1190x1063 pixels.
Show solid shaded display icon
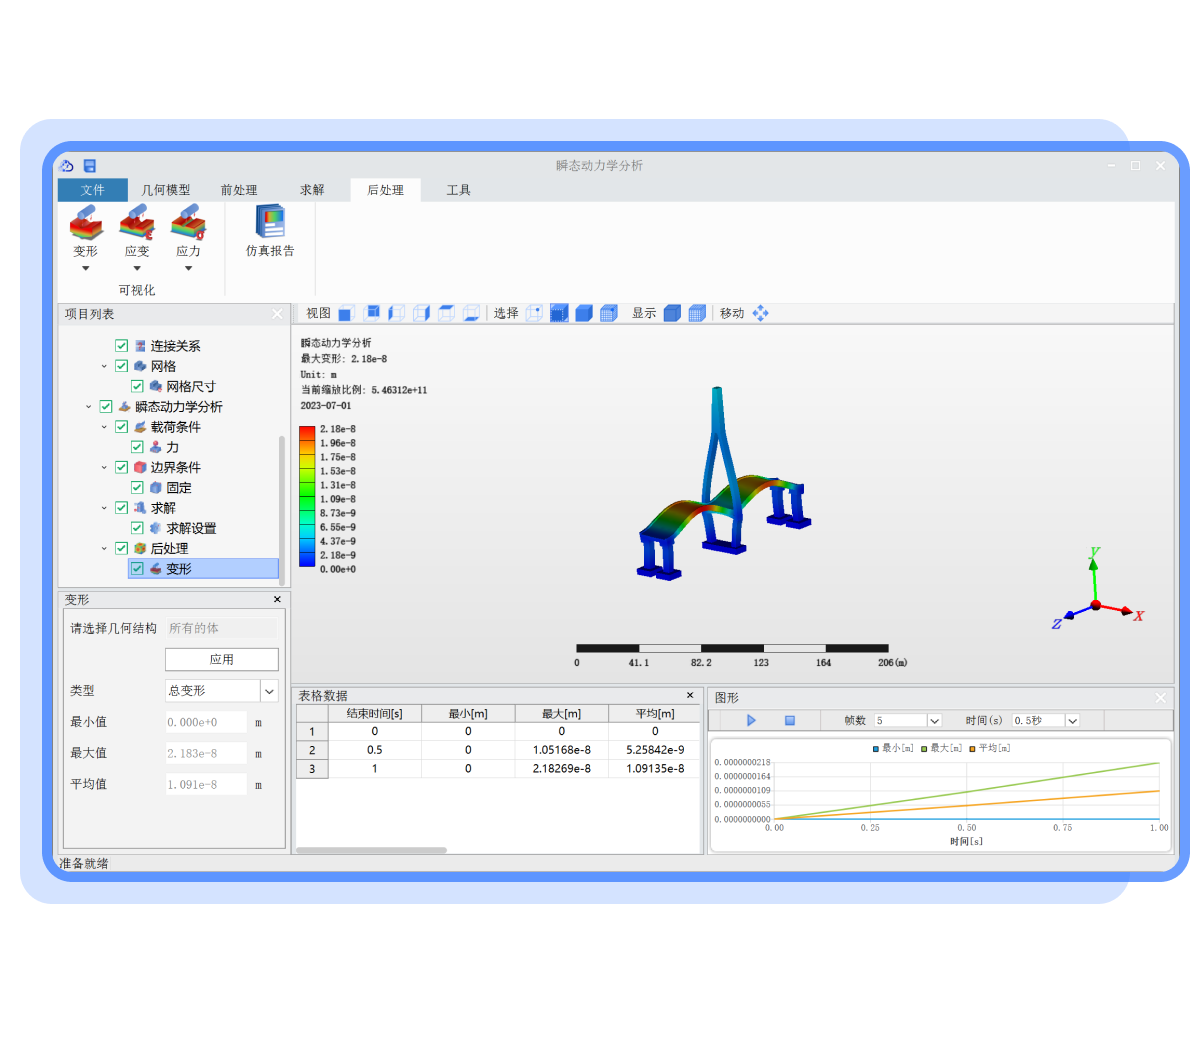672,313
